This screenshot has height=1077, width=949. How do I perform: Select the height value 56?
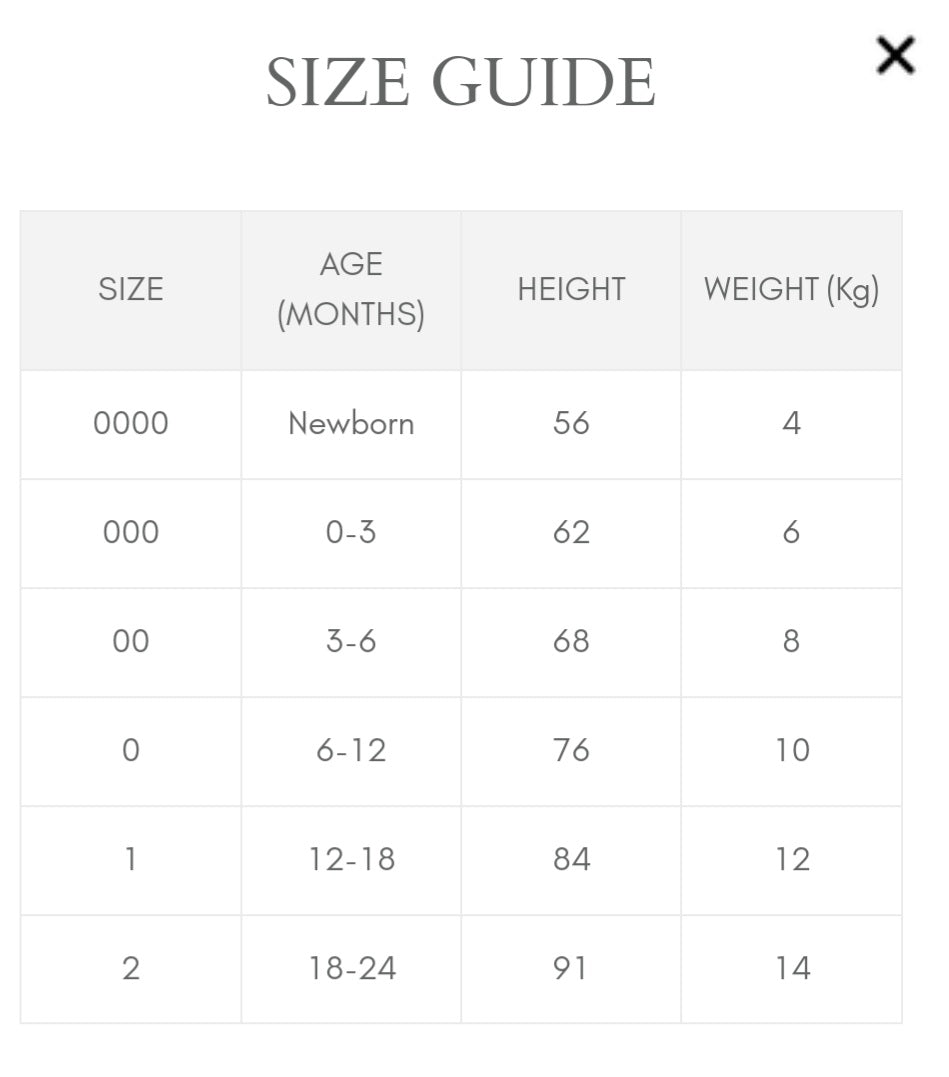tap(571, 424)
